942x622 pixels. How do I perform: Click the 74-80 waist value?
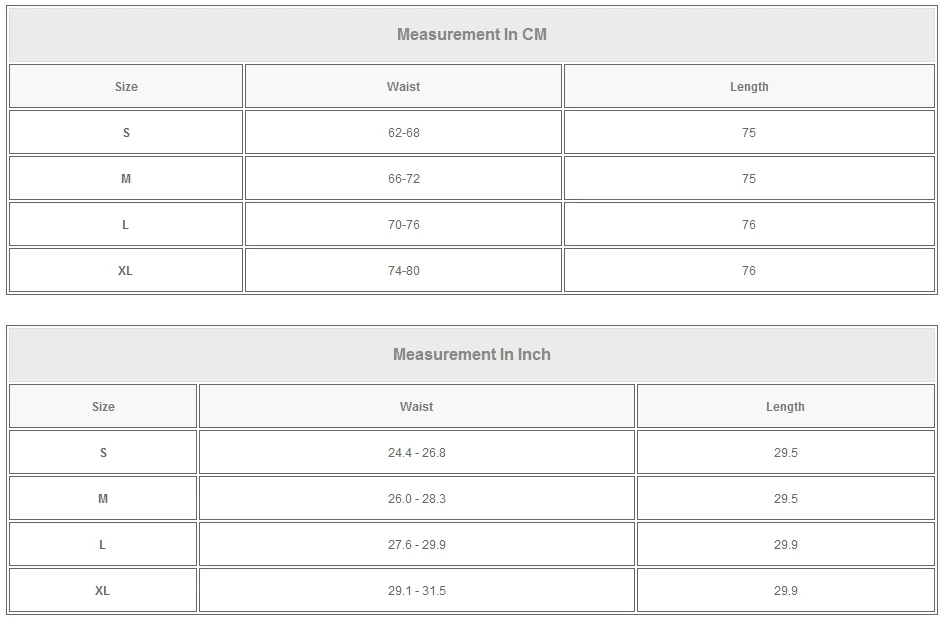pyautogui.click(x=403, y=271)
